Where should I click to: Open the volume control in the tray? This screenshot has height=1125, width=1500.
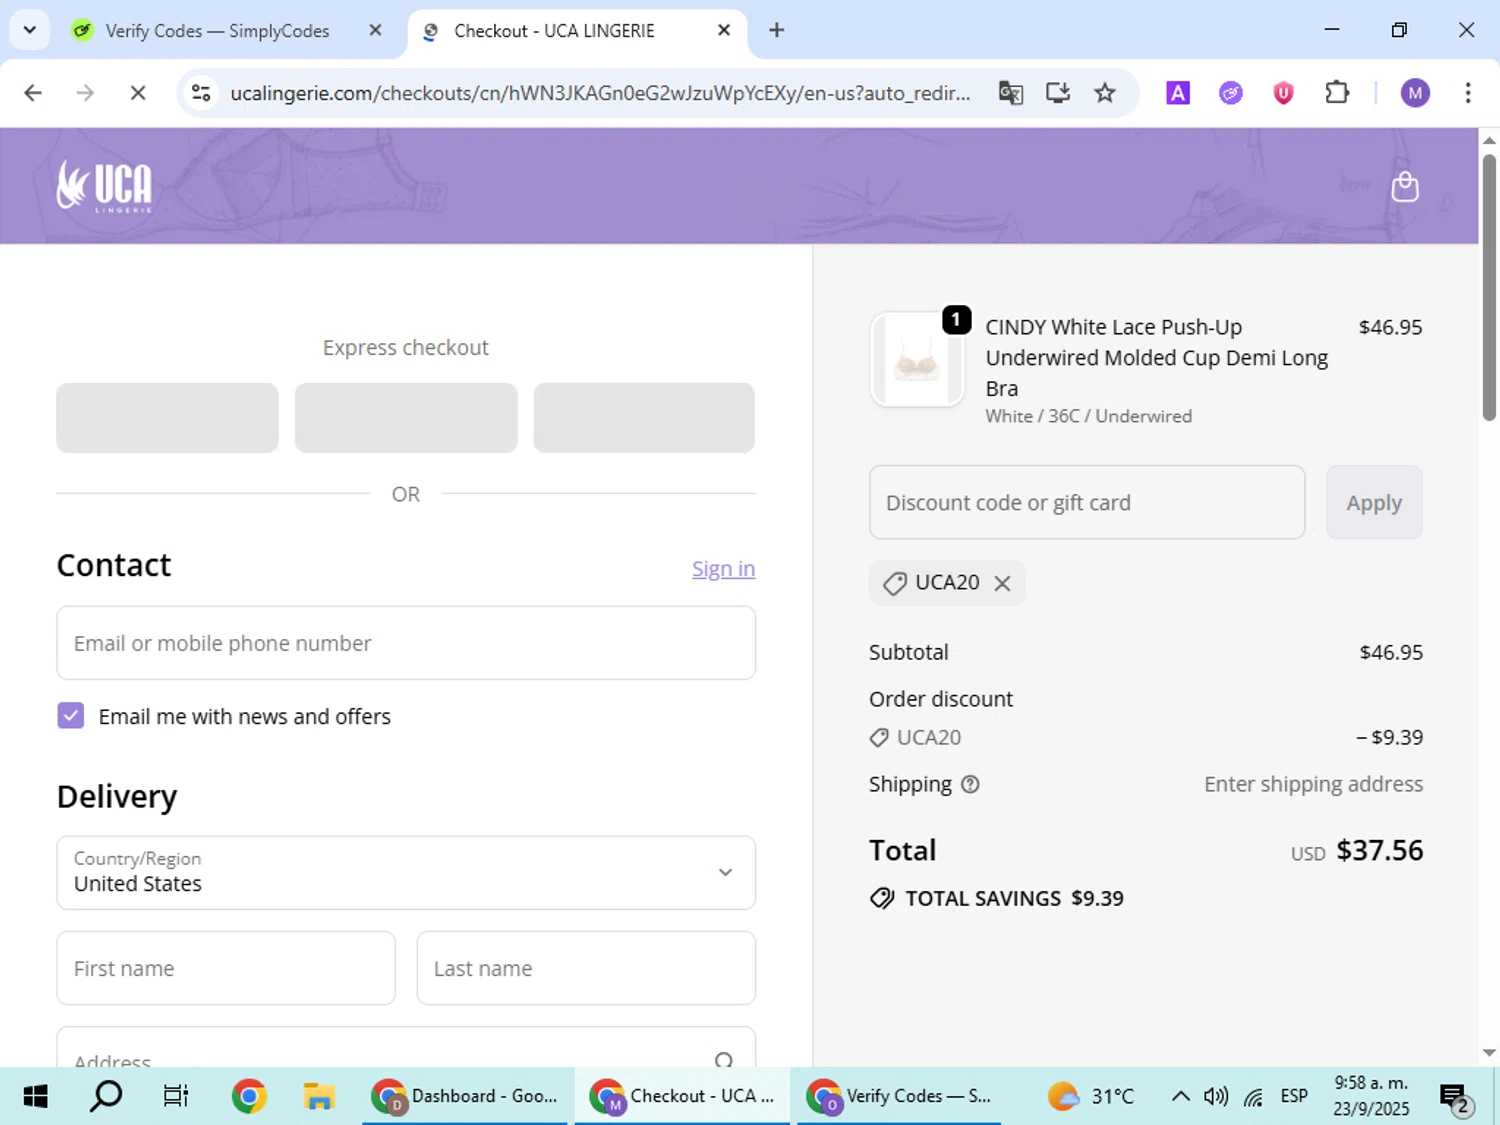pyautogui.click(x=1216, y=1097)
